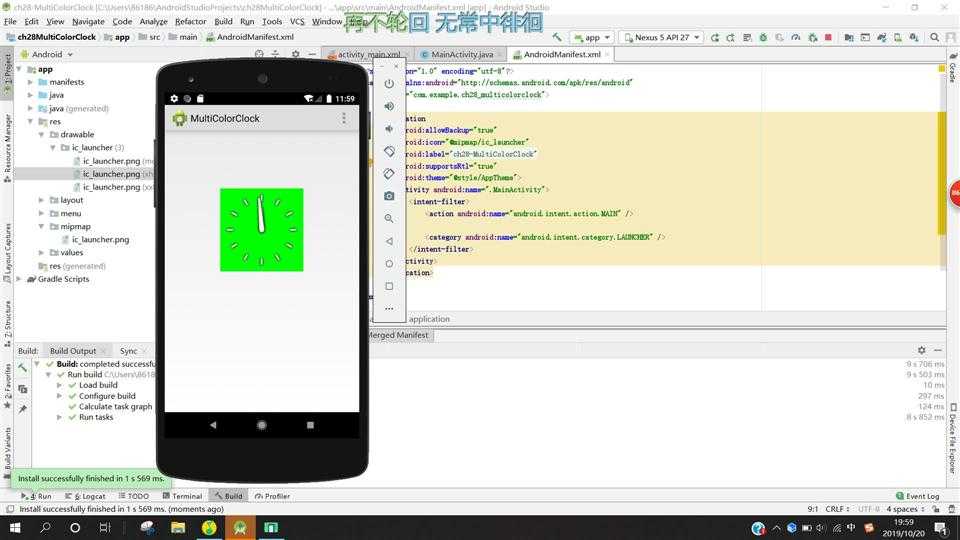
Task: Open the Analyze menu
Action: pos(153,21)
